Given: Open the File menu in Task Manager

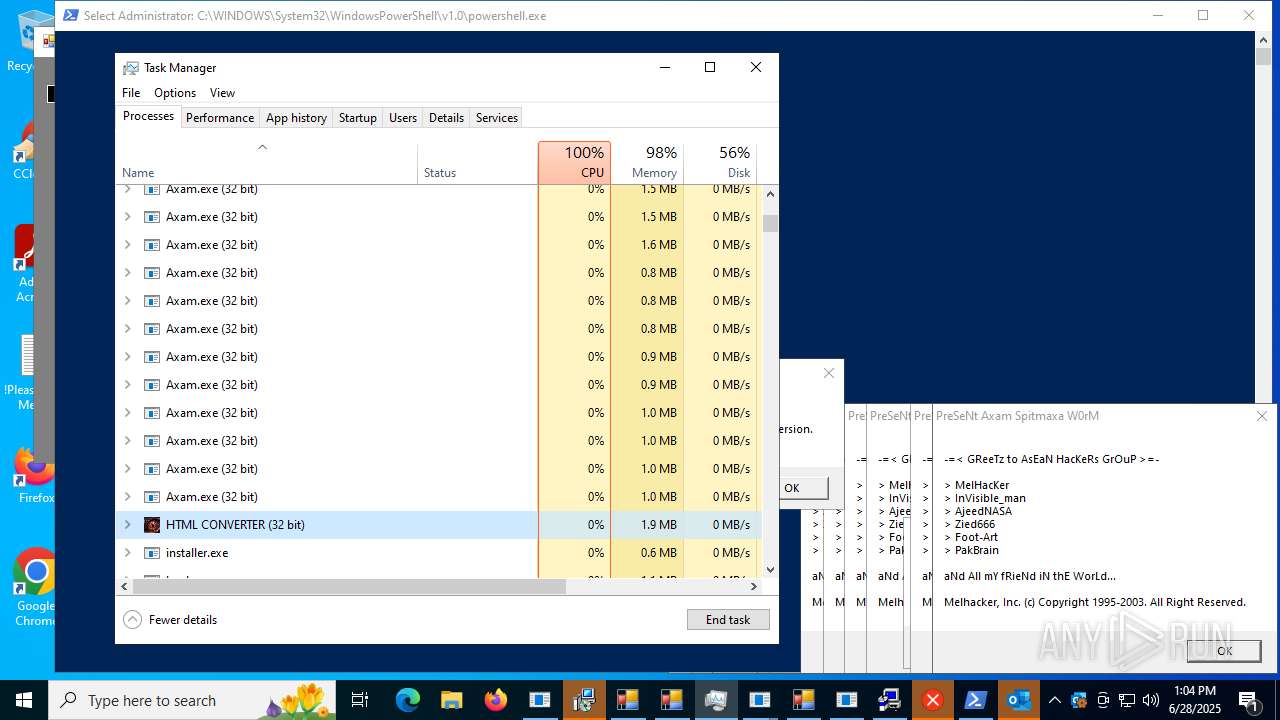Looking at the screenshot, I should point(131,93).
